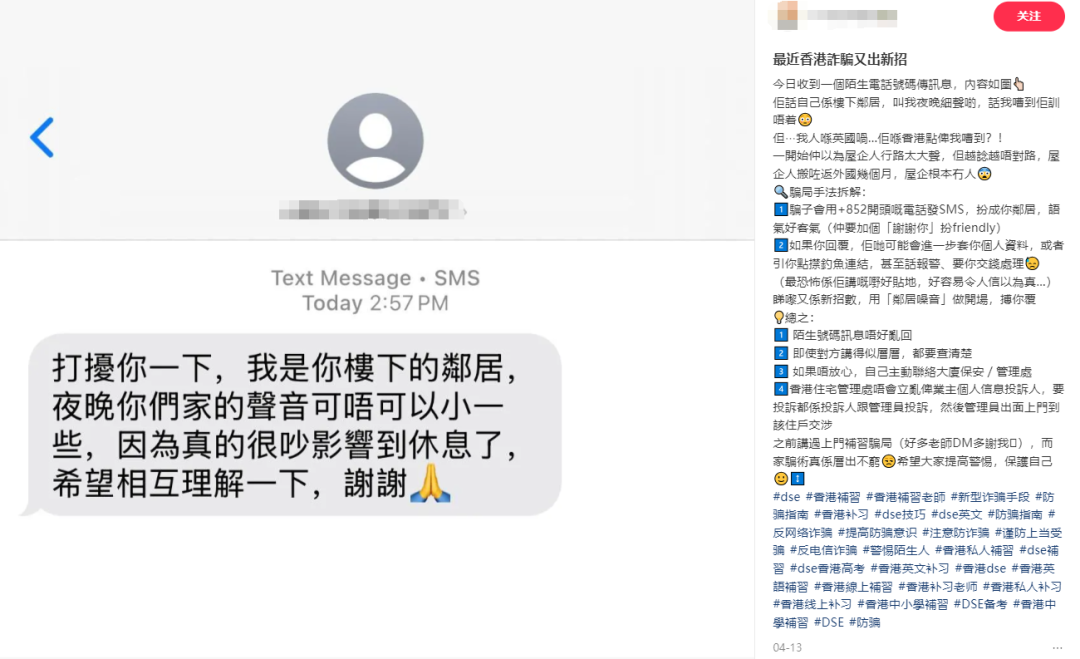
Task: Expand contact details chevron beside blurred number
Action: coord(466,211)
